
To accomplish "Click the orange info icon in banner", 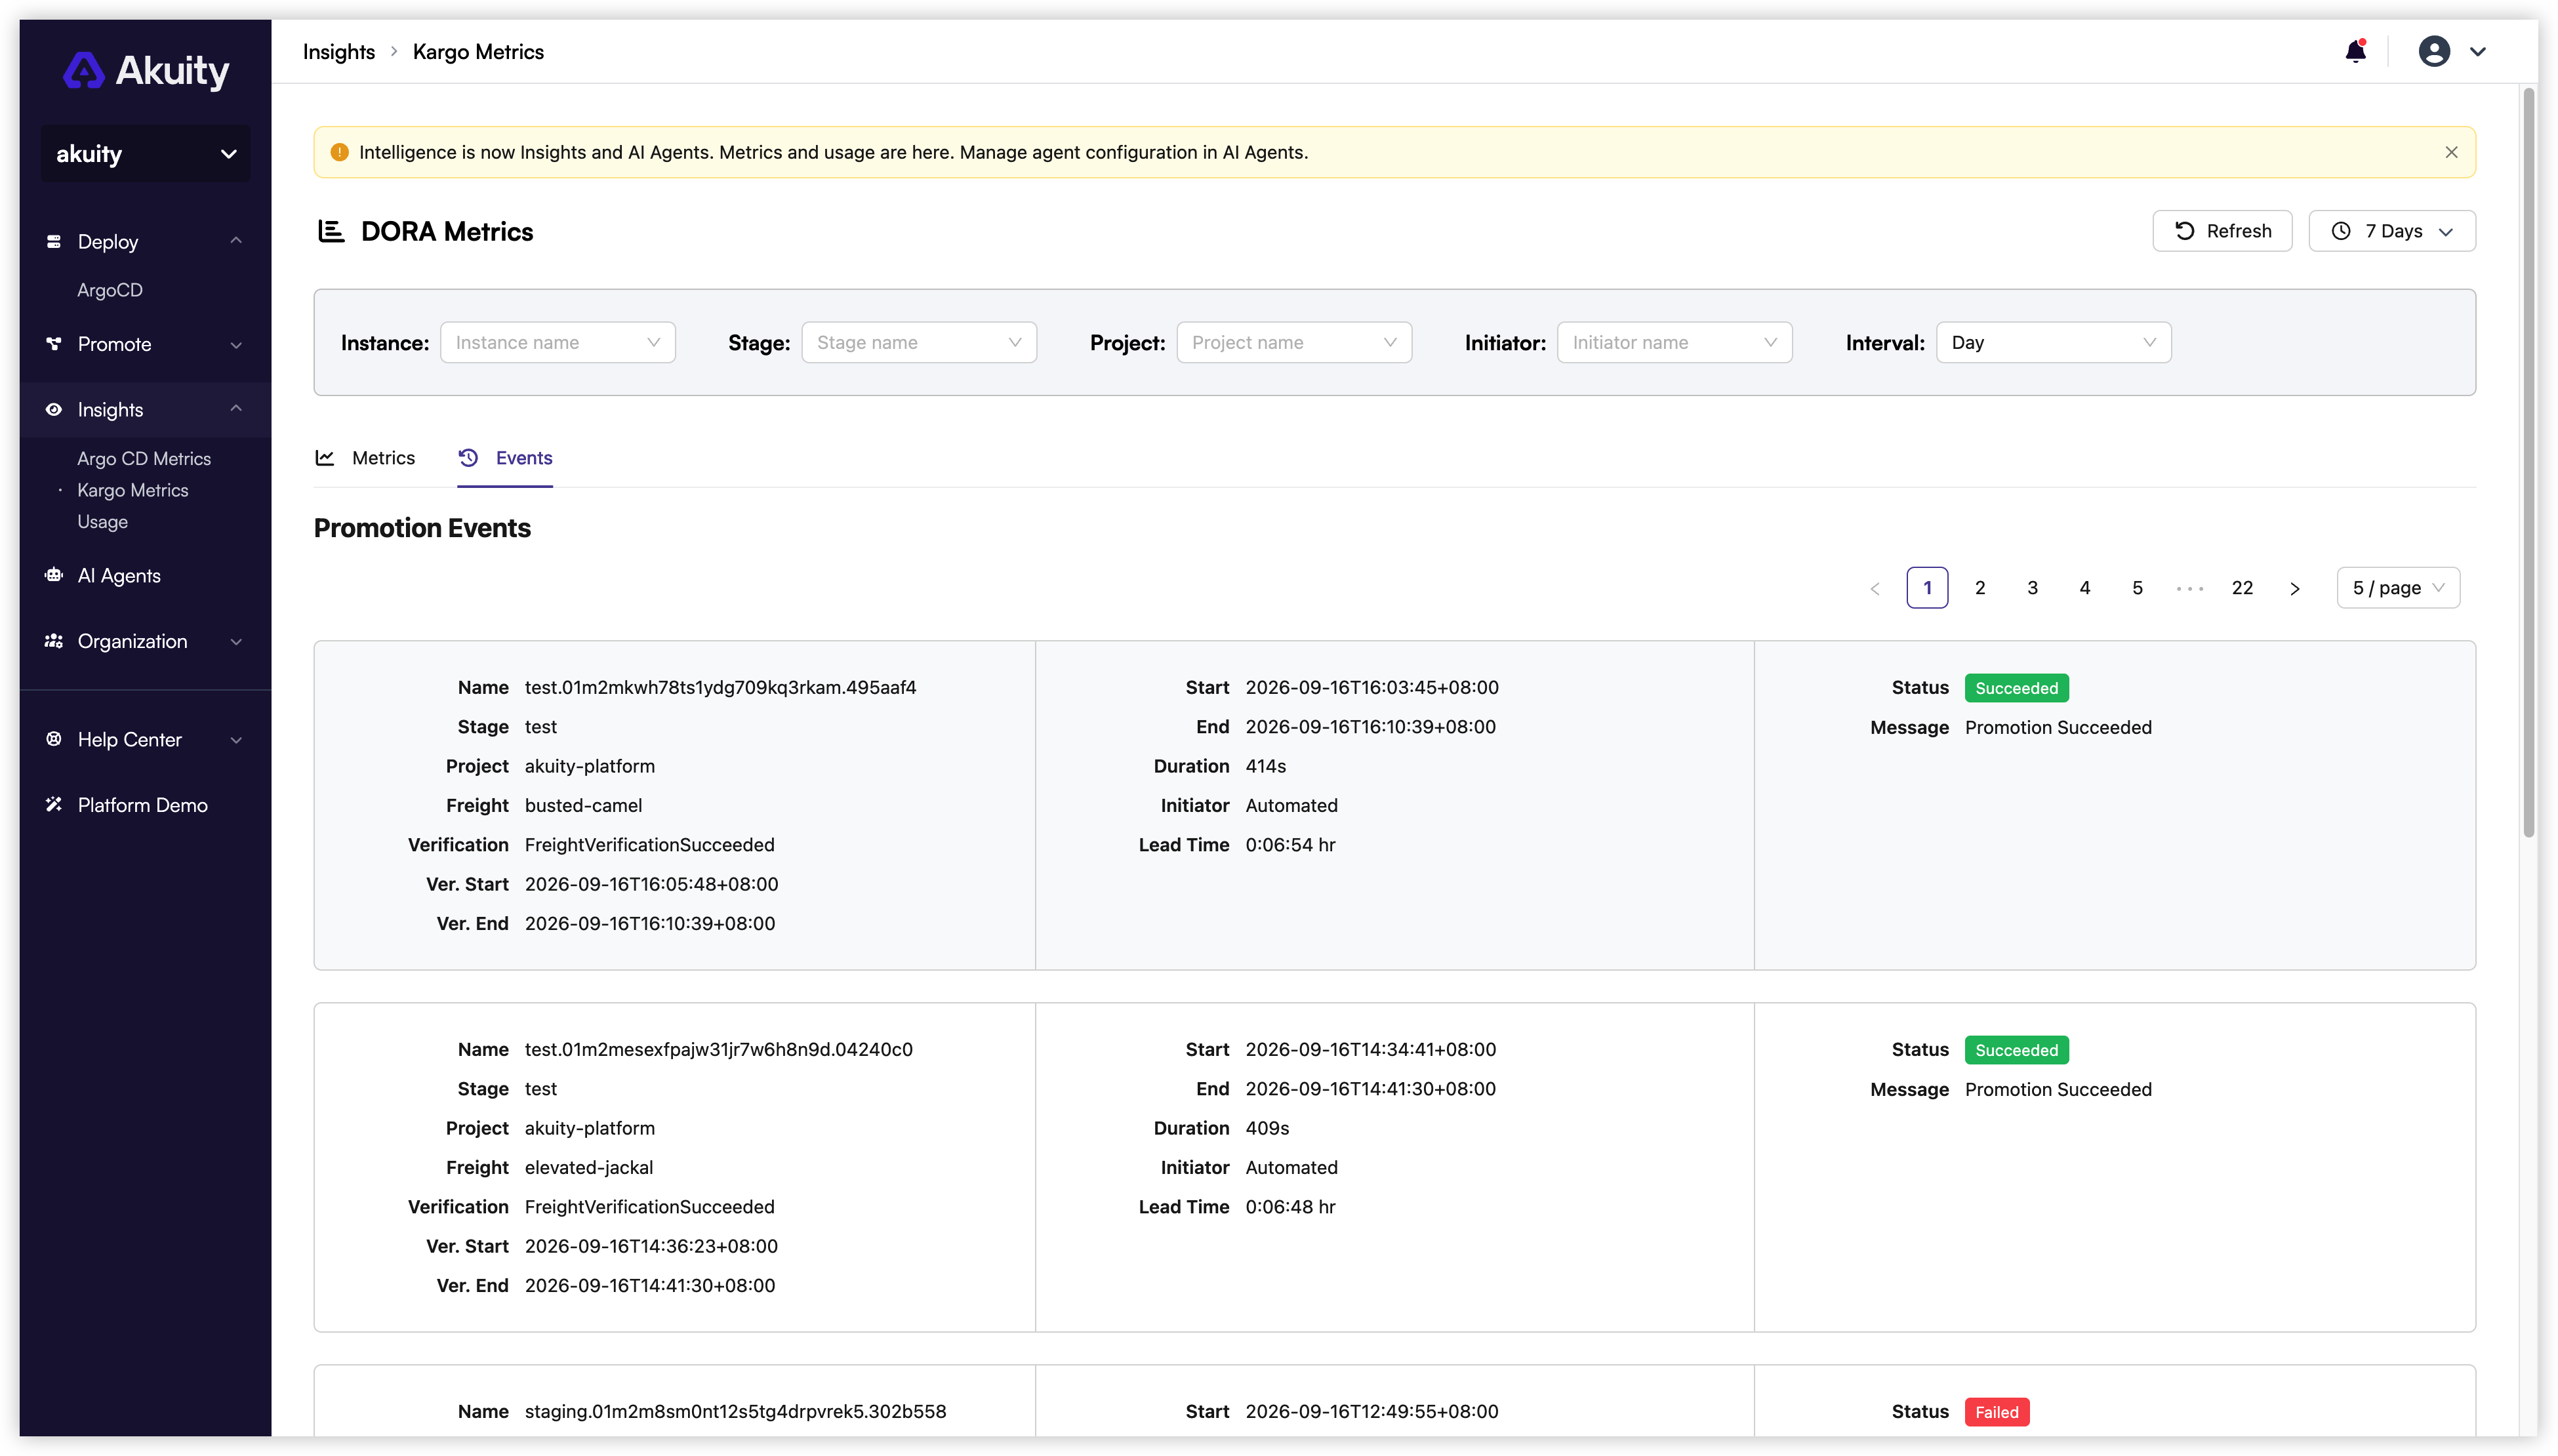I will [x=340, y=152].
